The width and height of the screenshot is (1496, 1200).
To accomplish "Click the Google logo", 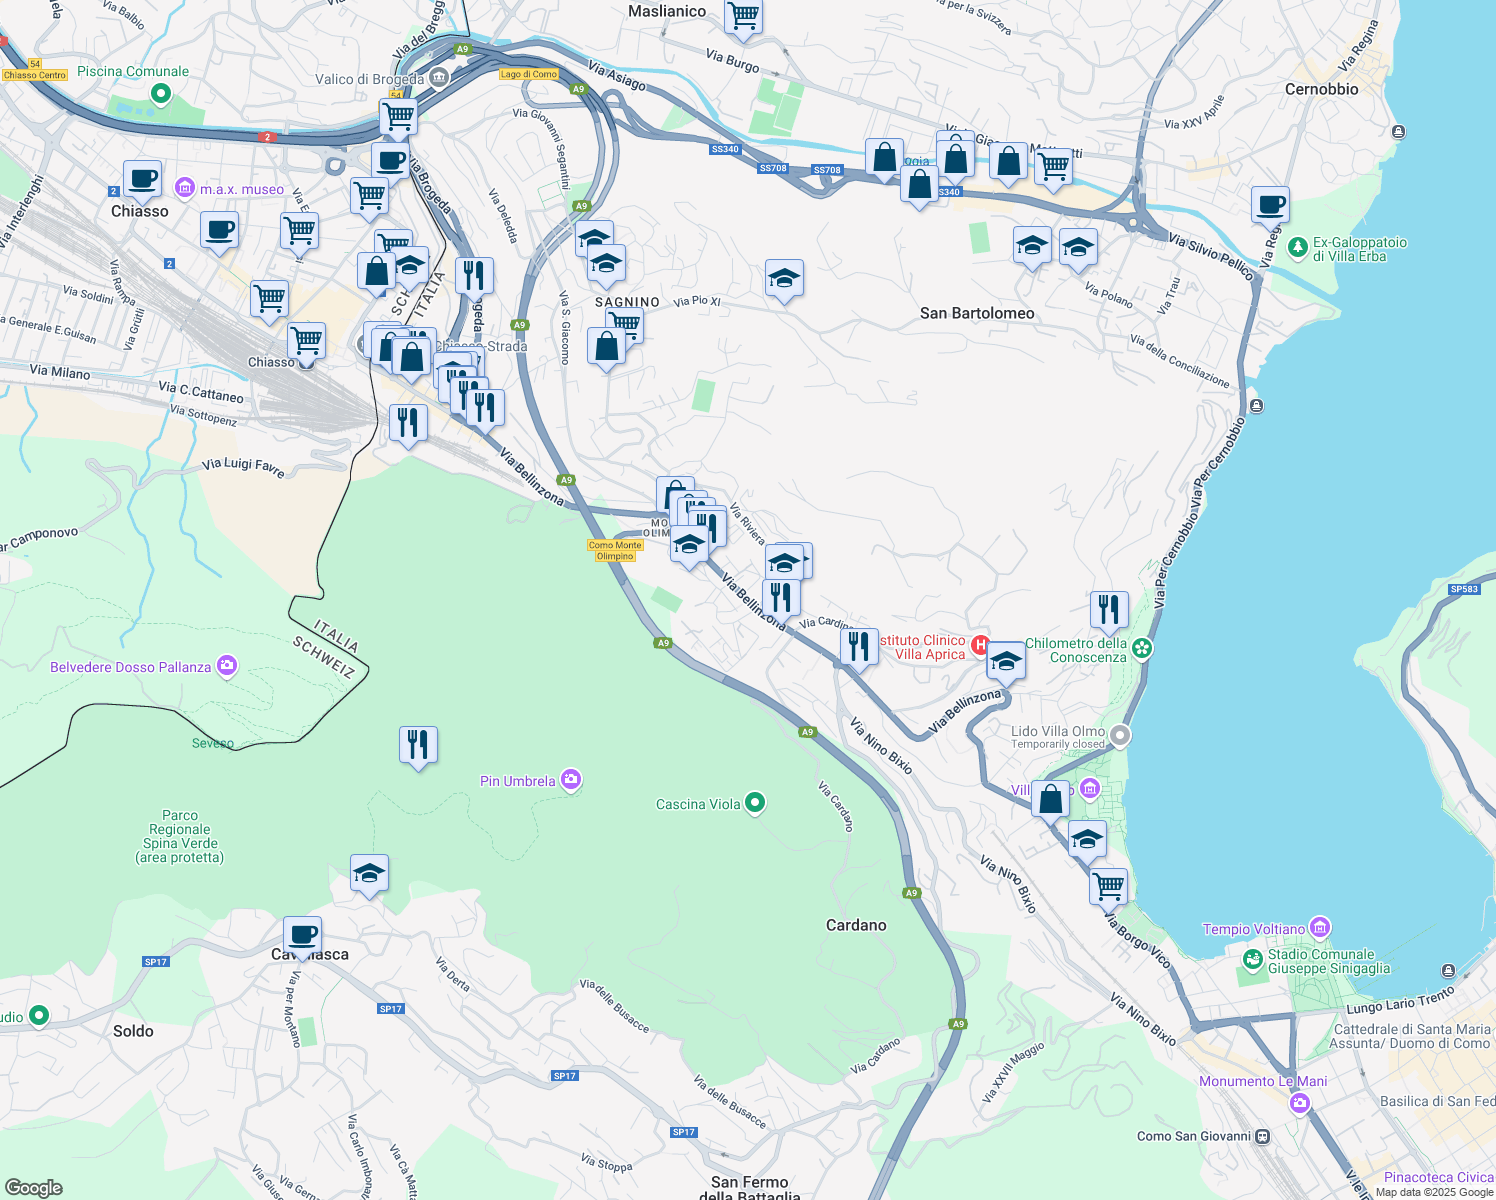I will pyautogui.click(x=34, y=1188).
